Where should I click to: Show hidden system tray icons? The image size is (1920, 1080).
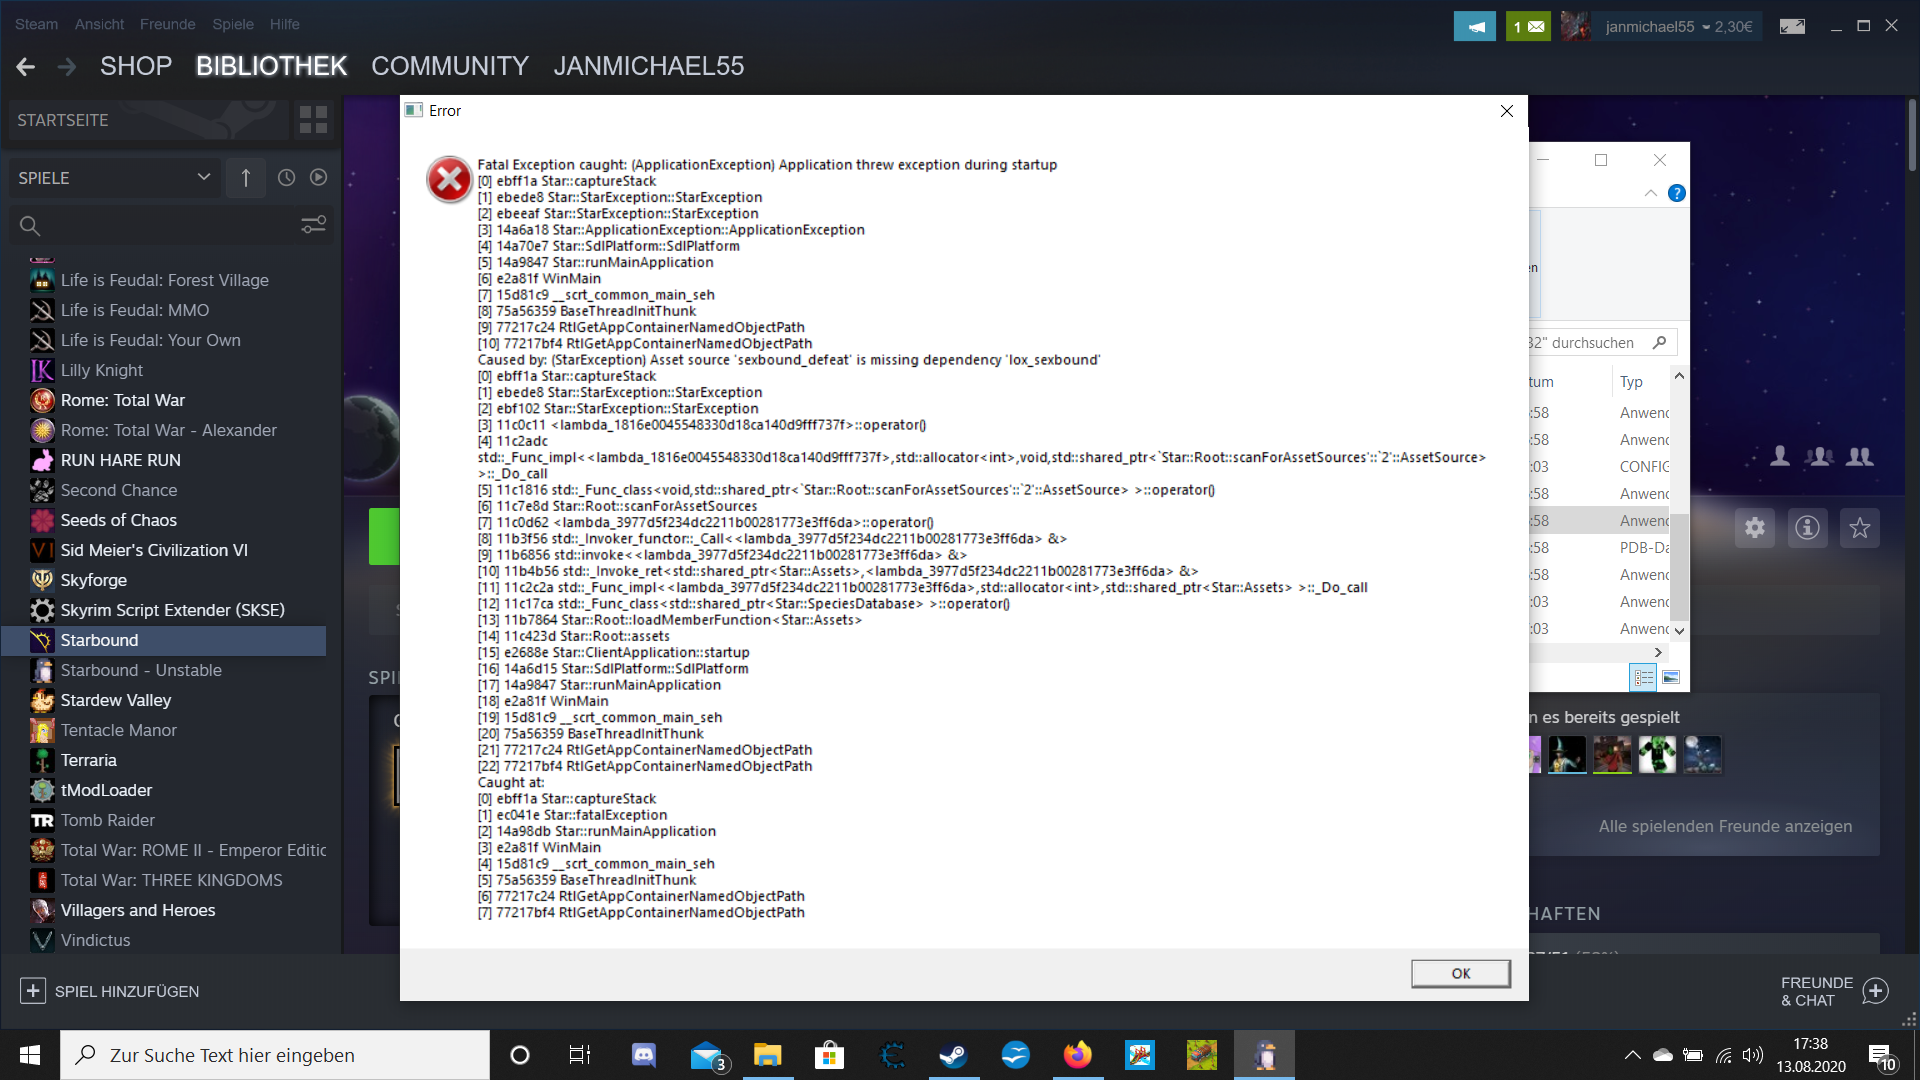pyautogui.click(x=1632, y=1055)
